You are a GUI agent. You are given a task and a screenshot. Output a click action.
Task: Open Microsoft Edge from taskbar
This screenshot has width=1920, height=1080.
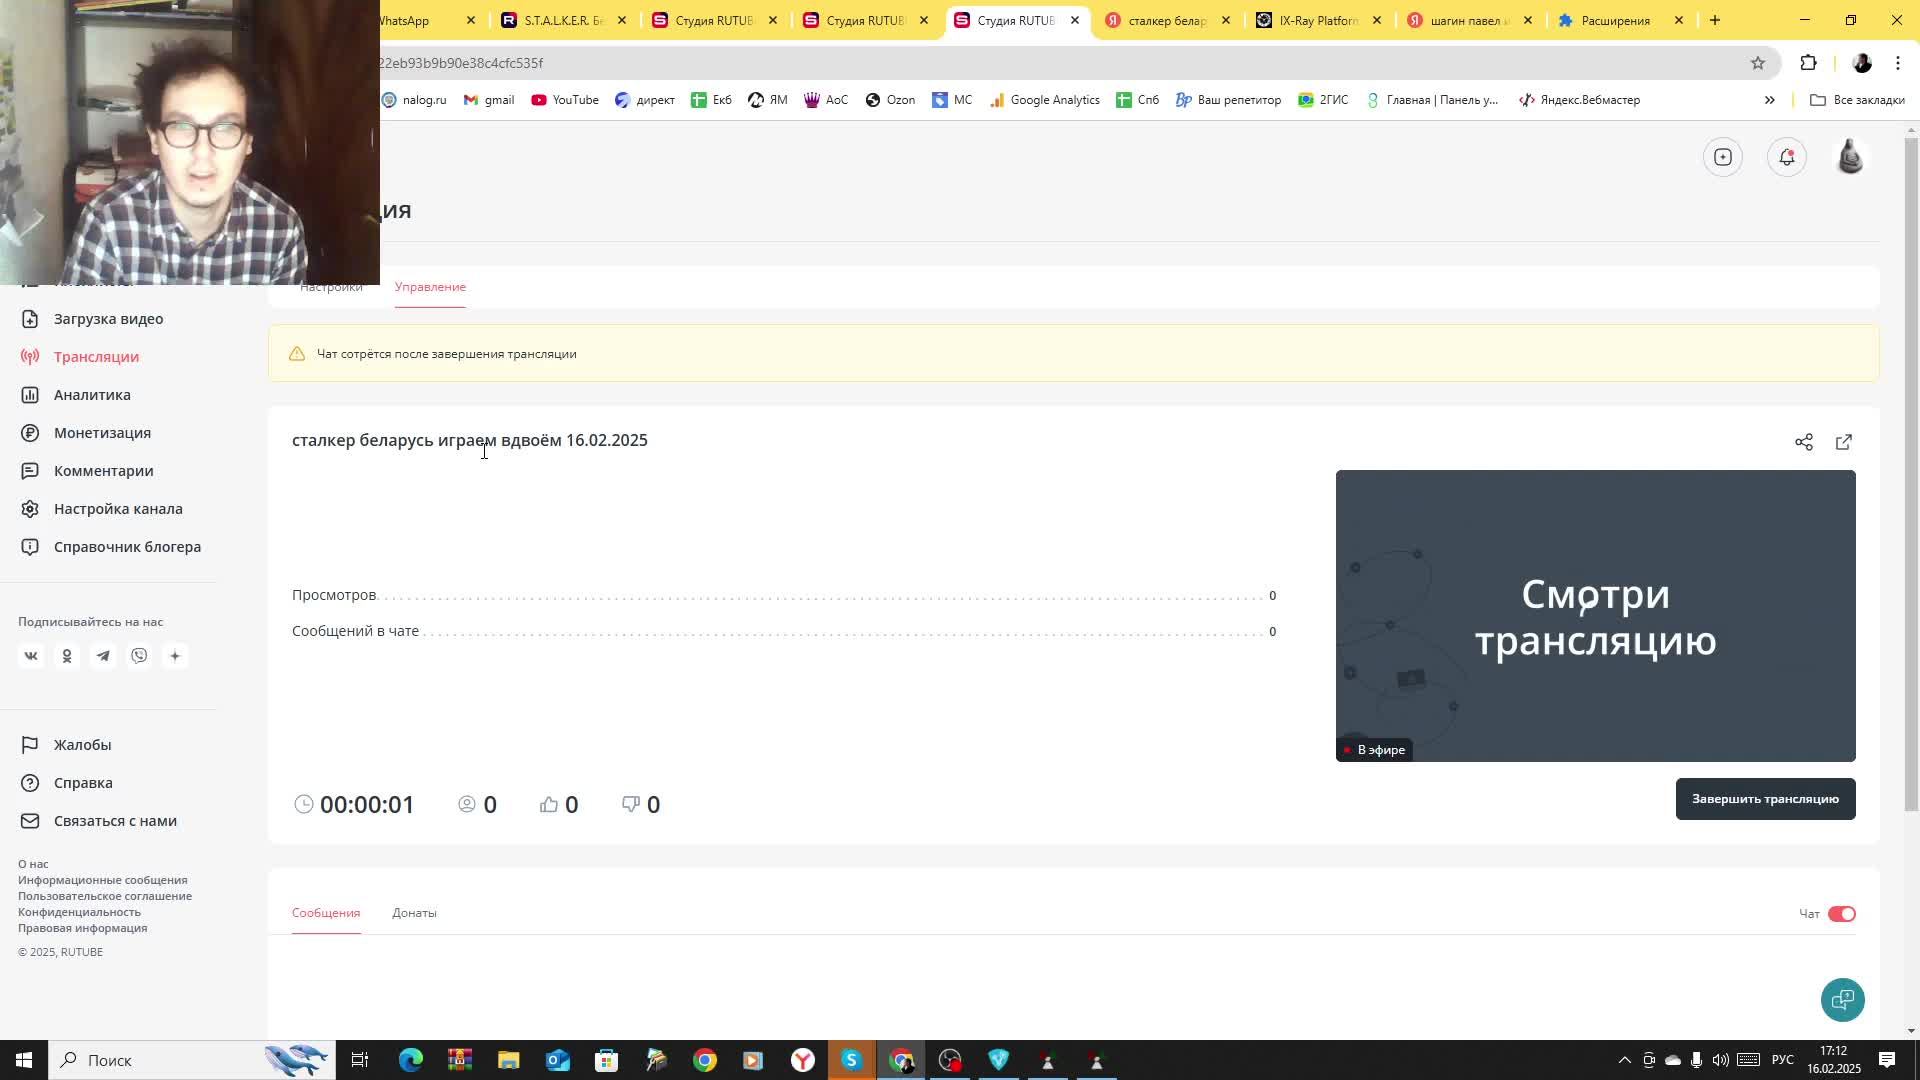[x=411, y=1060]
